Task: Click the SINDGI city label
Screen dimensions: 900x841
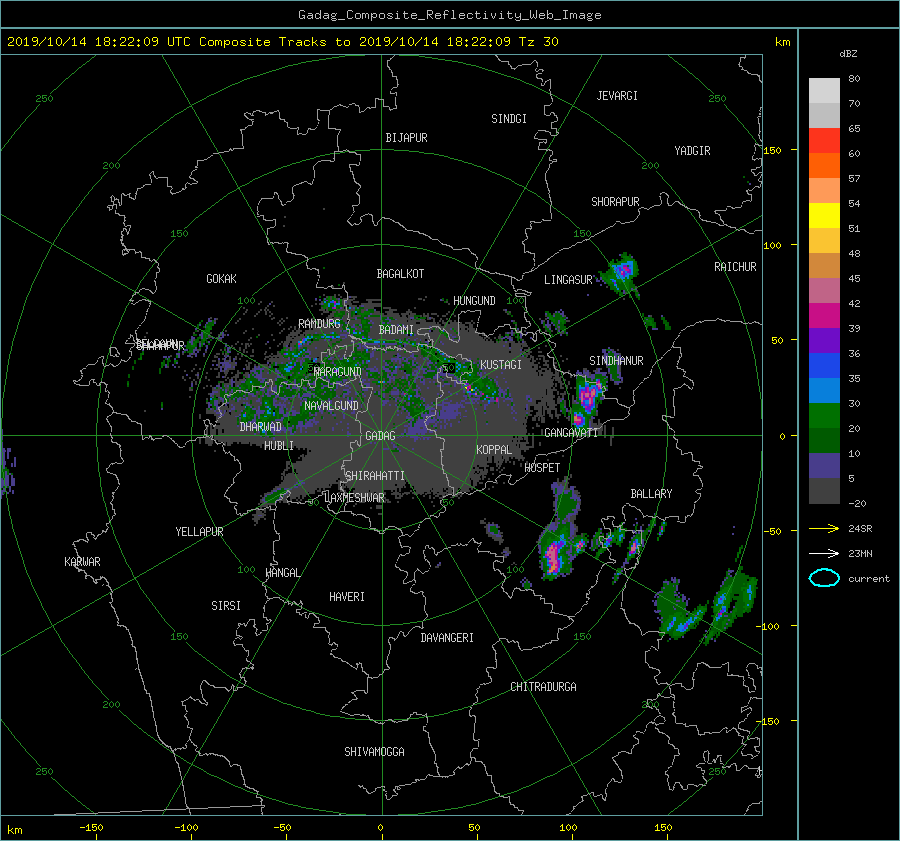Action: point(509,119)
